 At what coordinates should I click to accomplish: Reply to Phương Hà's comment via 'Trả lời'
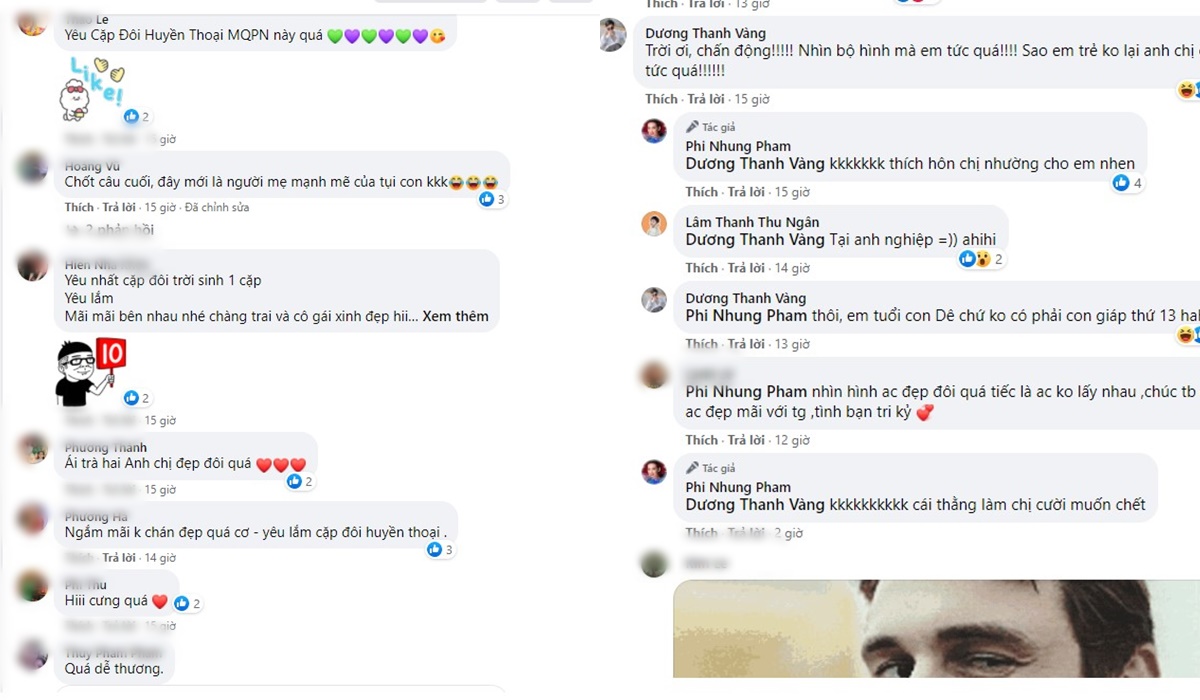click(x=120, y=558)
